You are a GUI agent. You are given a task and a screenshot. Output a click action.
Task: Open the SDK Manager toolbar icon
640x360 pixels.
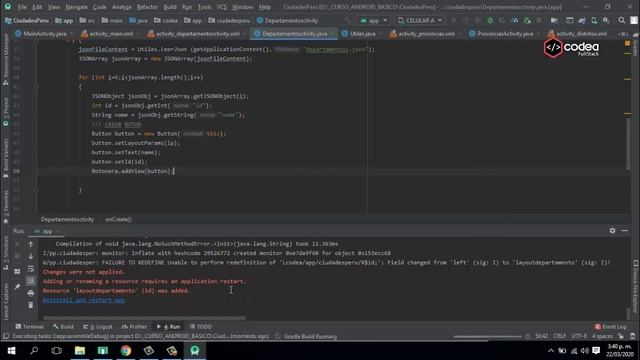pyautogui.click(x=606, y=20)
